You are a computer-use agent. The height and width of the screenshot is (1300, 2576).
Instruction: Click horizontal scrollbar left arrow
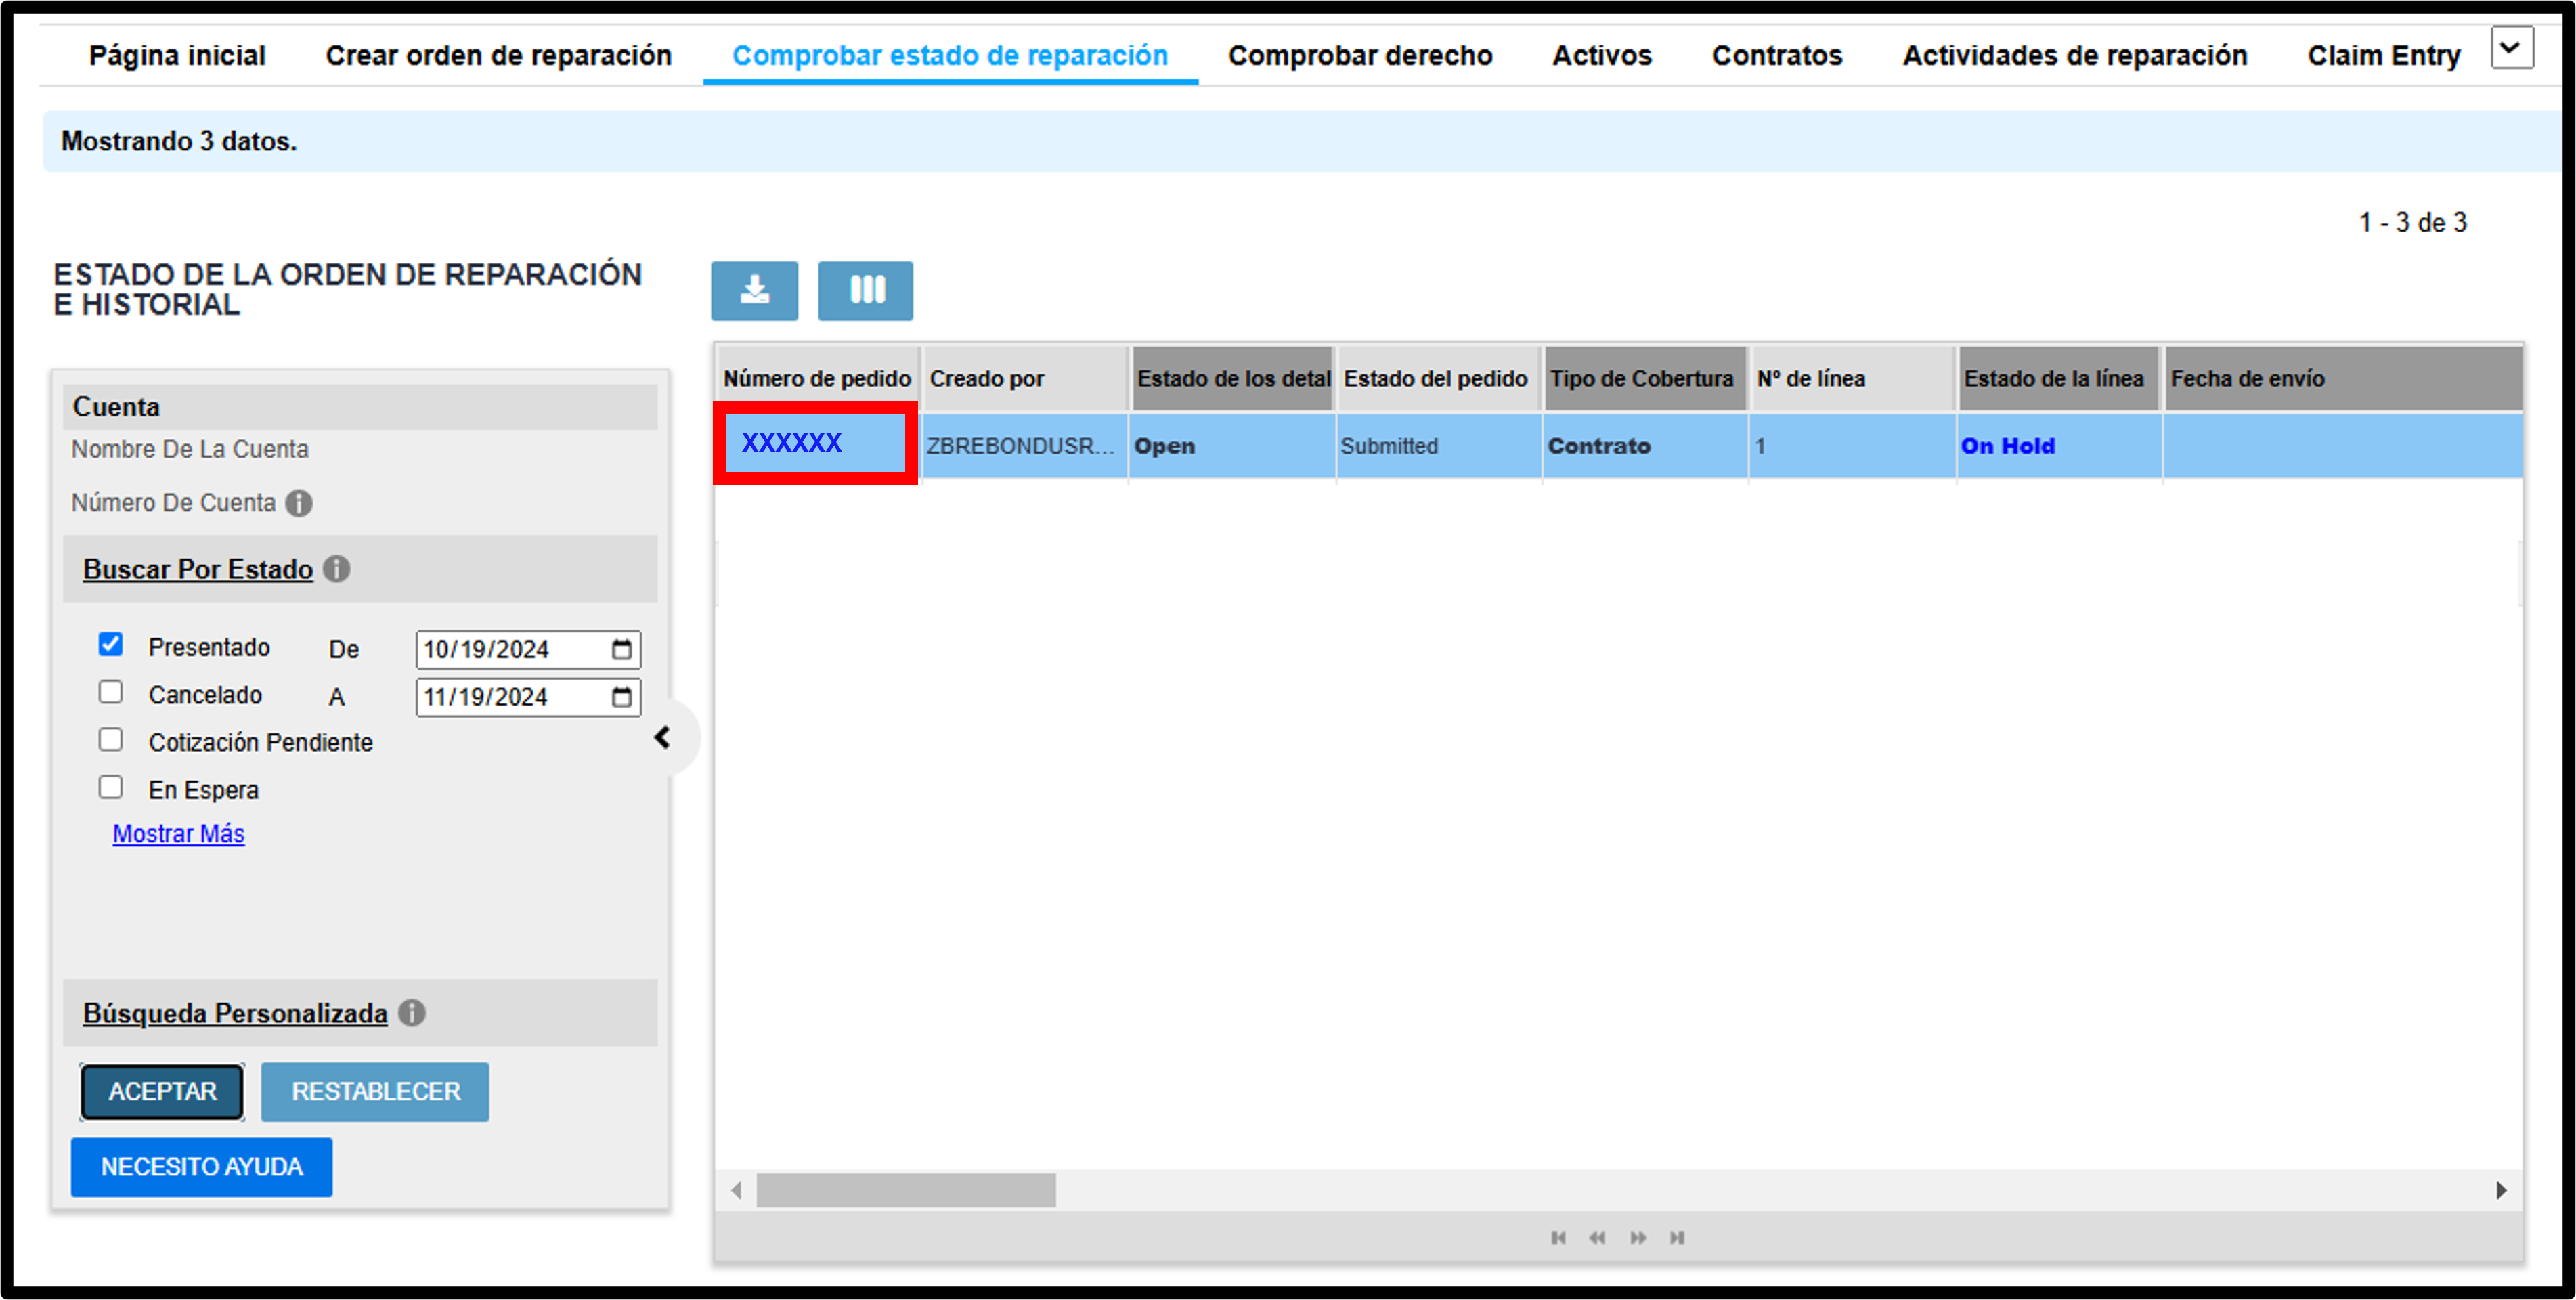click(x=736, y=1190)
